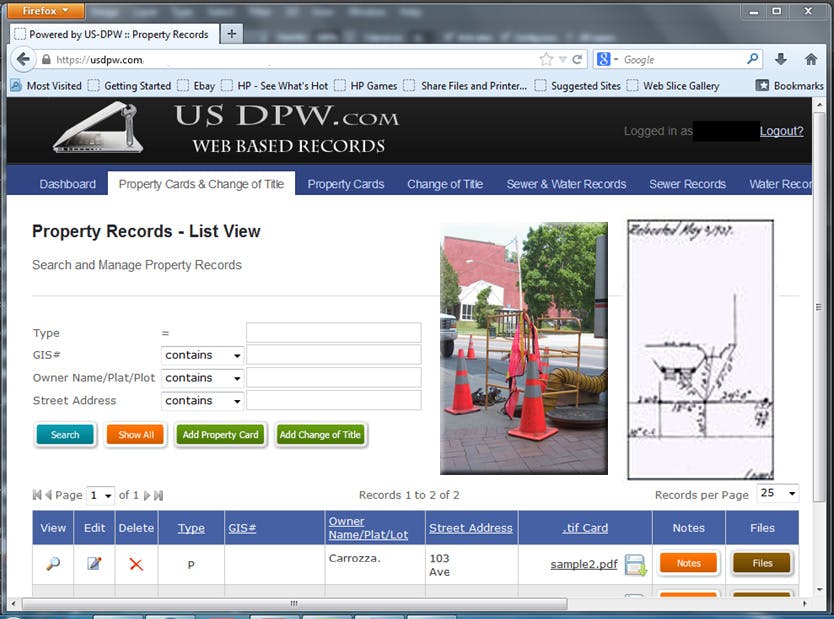Open the Firefox menu button
834x619 pixels.
pyautogui.click(x=46, y=10)
